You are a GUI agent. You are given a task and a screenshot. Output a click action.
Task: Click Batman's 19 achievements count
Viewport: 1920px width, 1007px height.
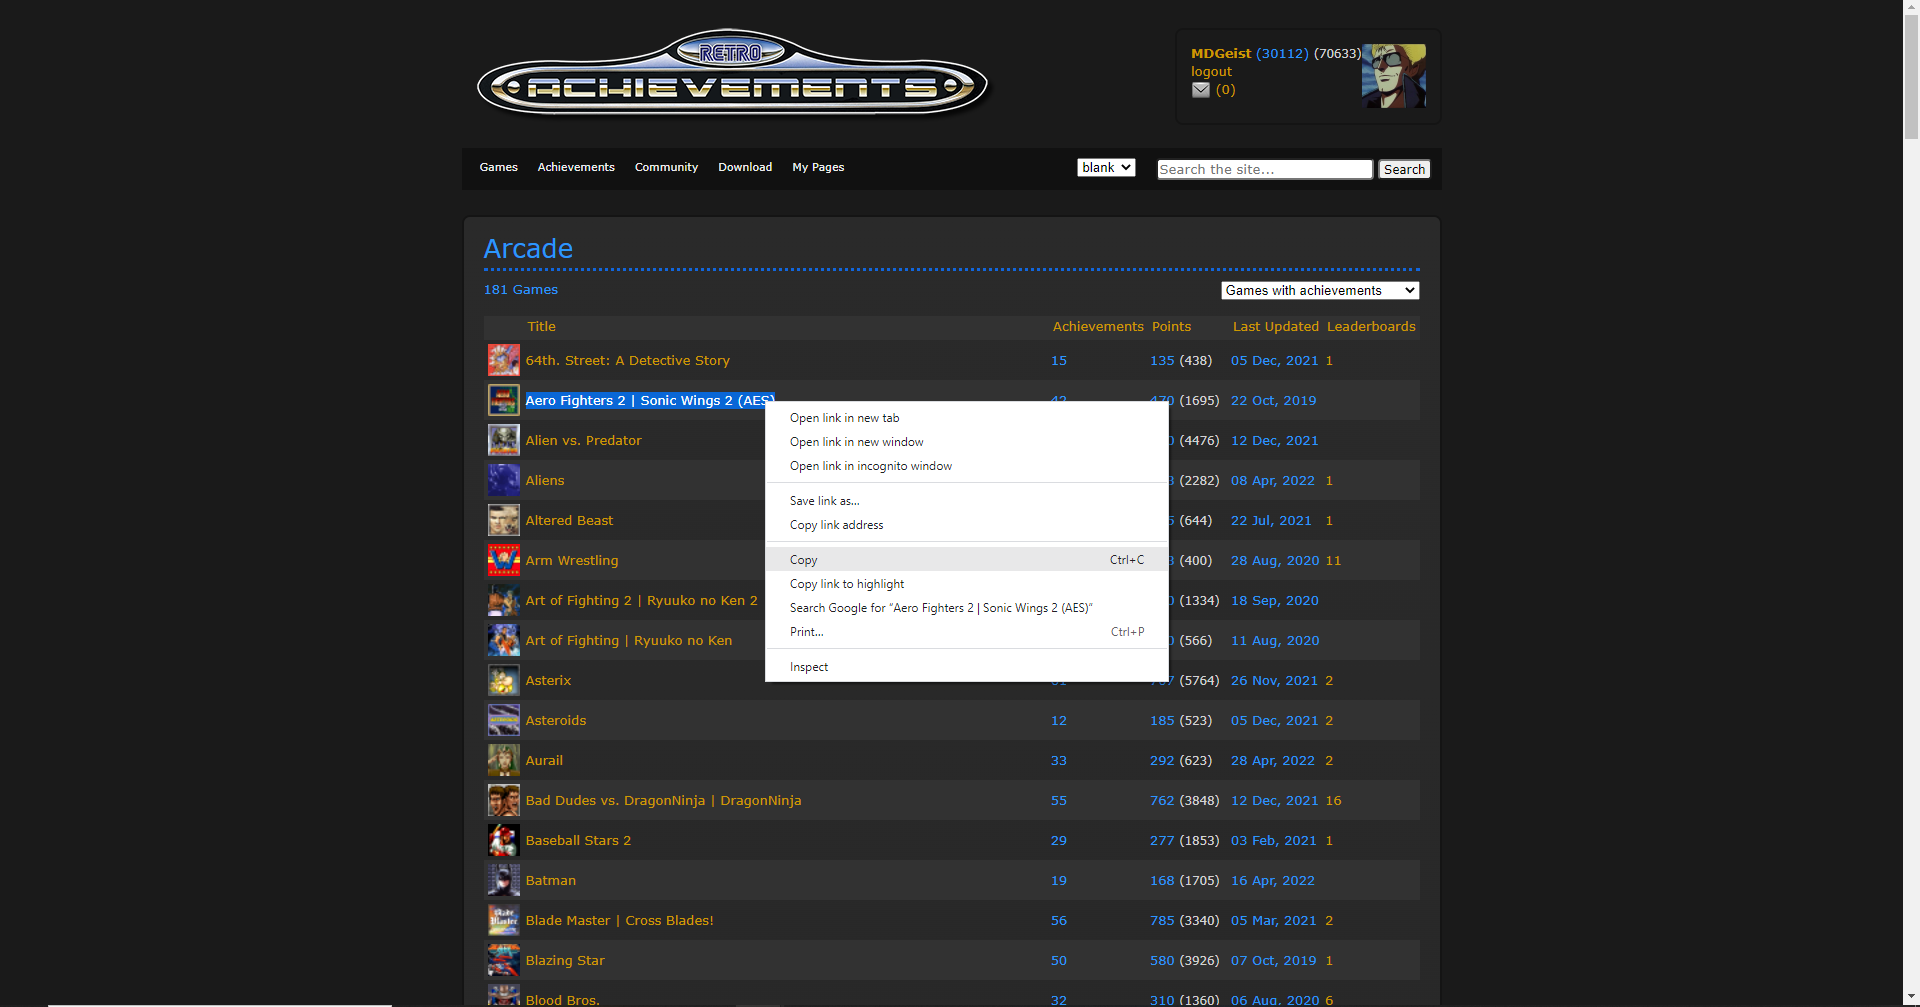(1059, 881)
